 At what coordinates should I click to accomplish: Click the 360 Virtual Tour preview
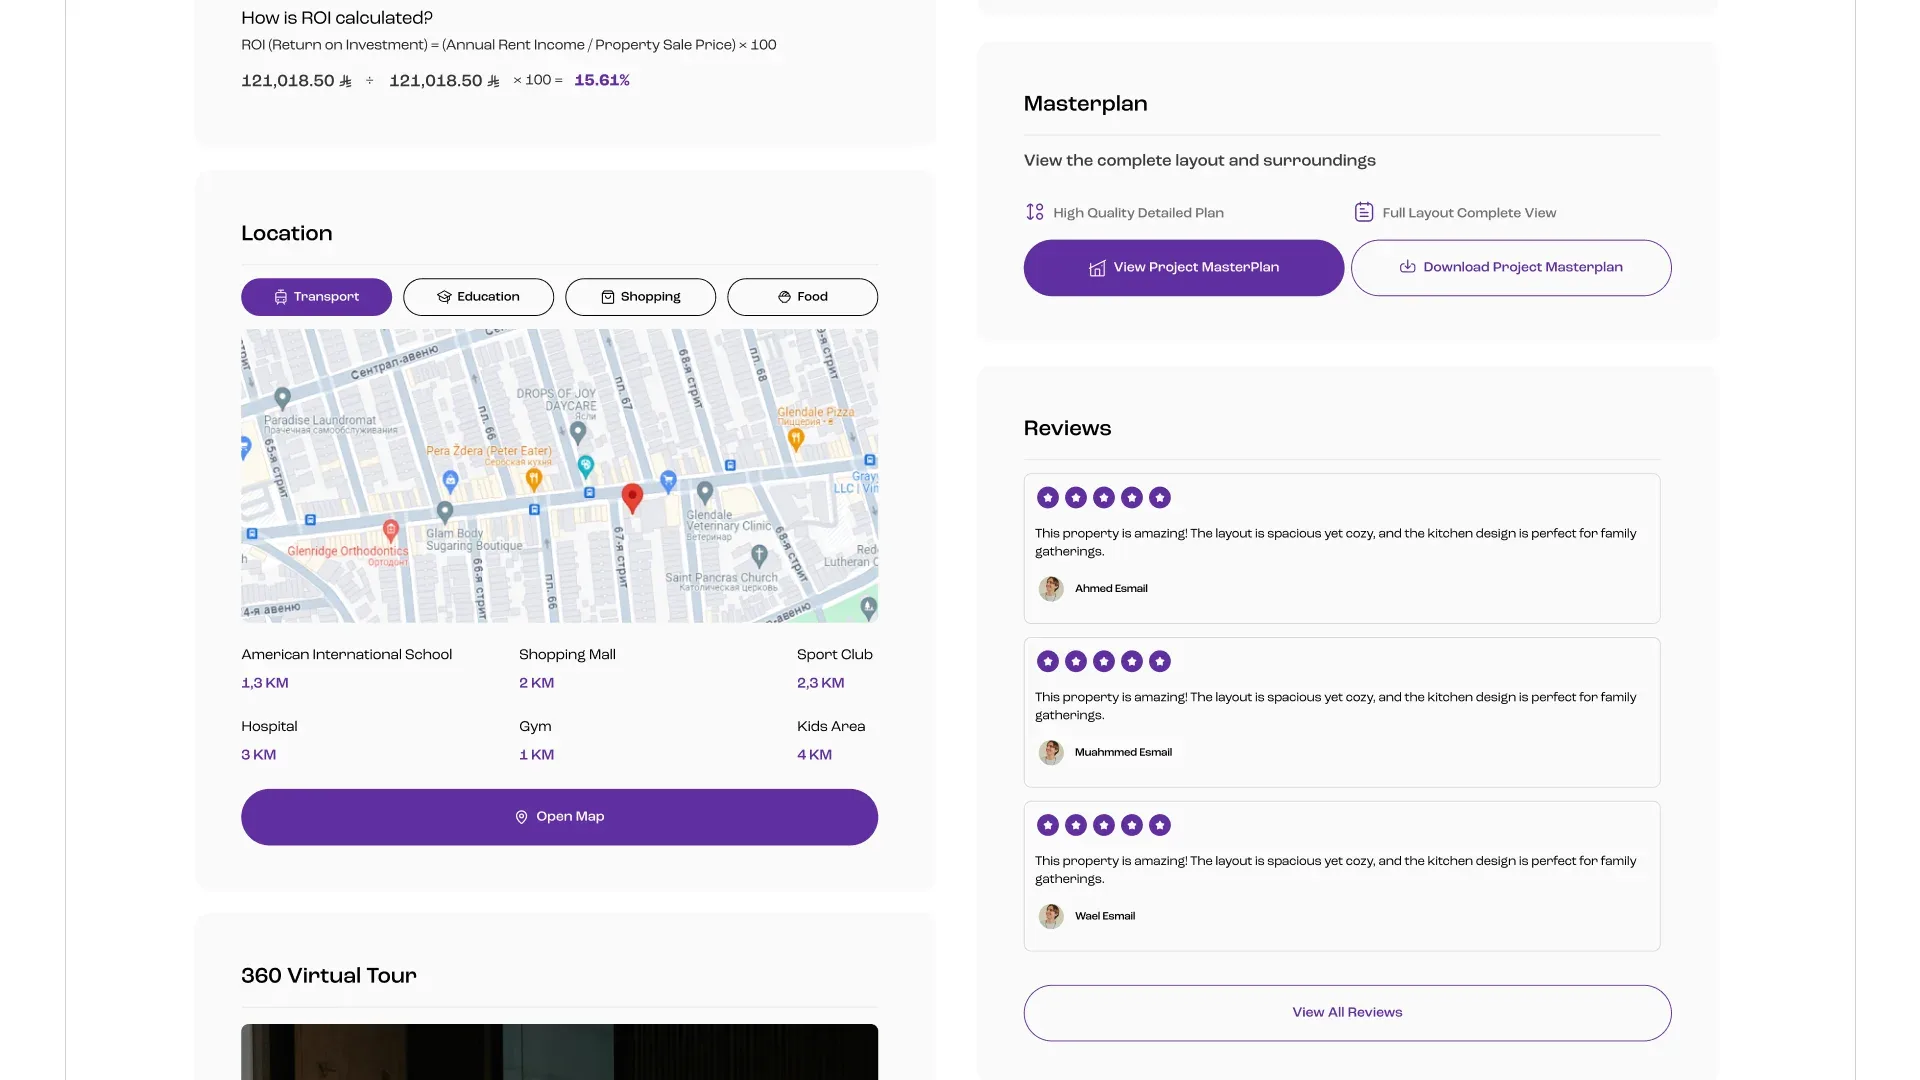coord(559,1052)
